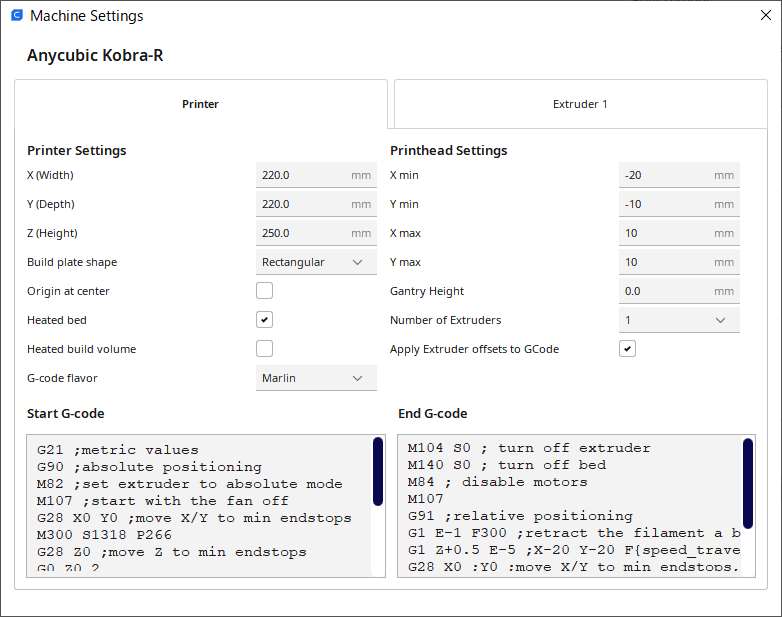
Task: Open the Extruder 1 tab
Action: click(581, 104)
